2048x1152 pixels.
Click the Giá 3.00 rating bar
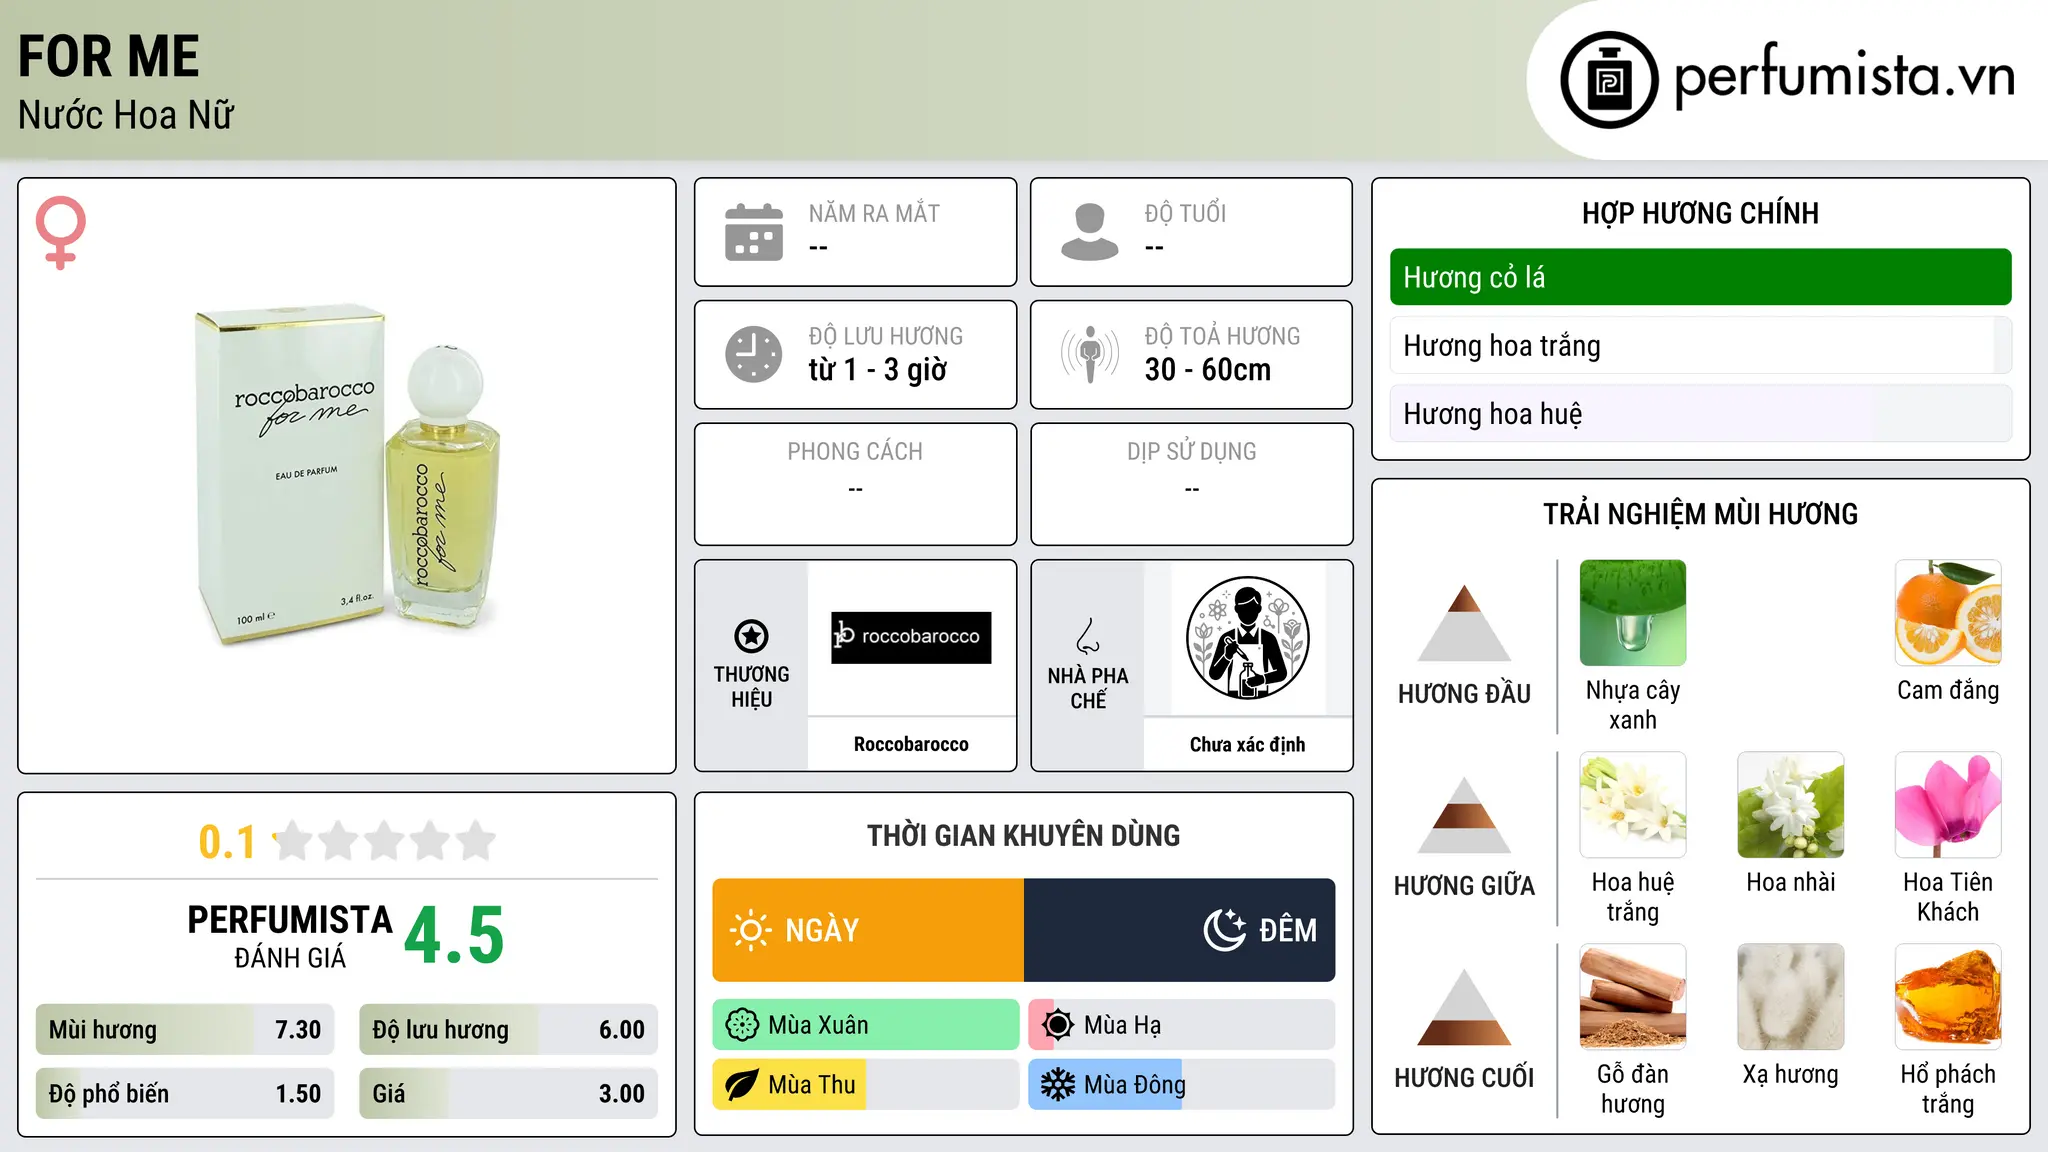tap(508, 1094)
